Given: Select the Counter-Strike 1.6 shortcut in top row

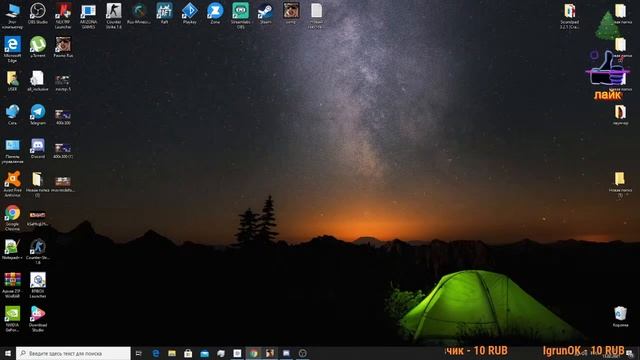Looking at the screenshot, I should point(113,16).
